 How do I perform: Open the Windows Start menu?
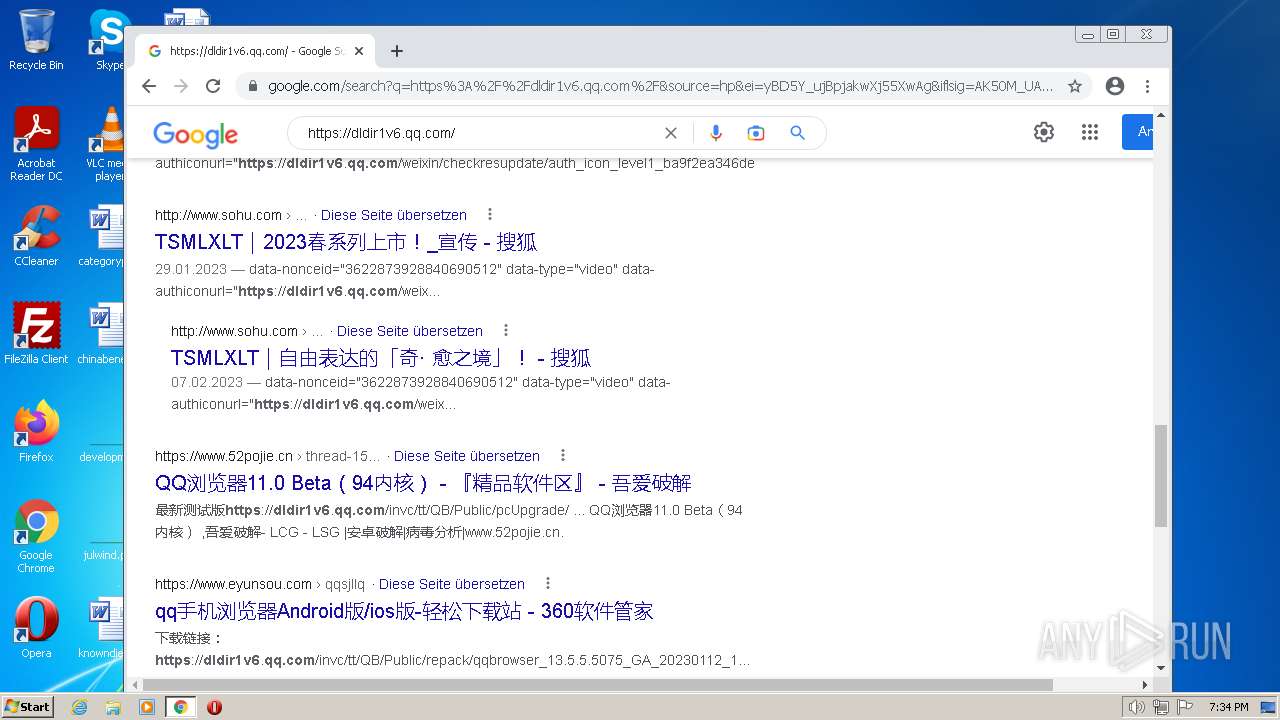click(x=28, y=707)
